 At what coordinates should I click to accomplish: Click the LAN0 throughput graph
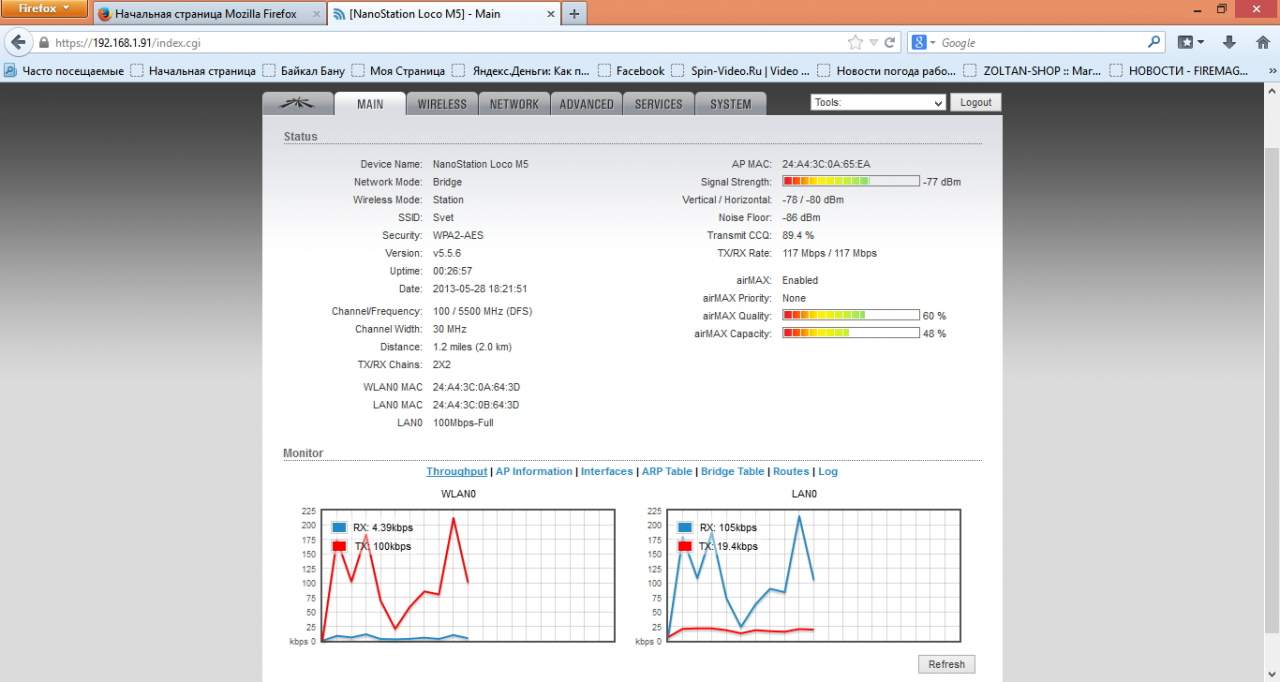813,576
